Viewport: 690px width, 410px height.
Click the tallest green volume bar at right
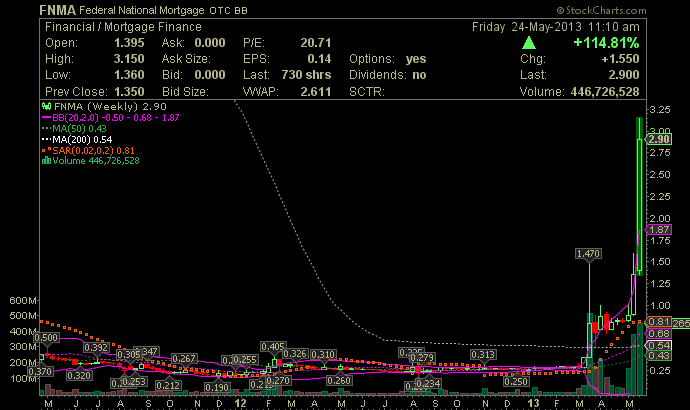tap(639, 359)
